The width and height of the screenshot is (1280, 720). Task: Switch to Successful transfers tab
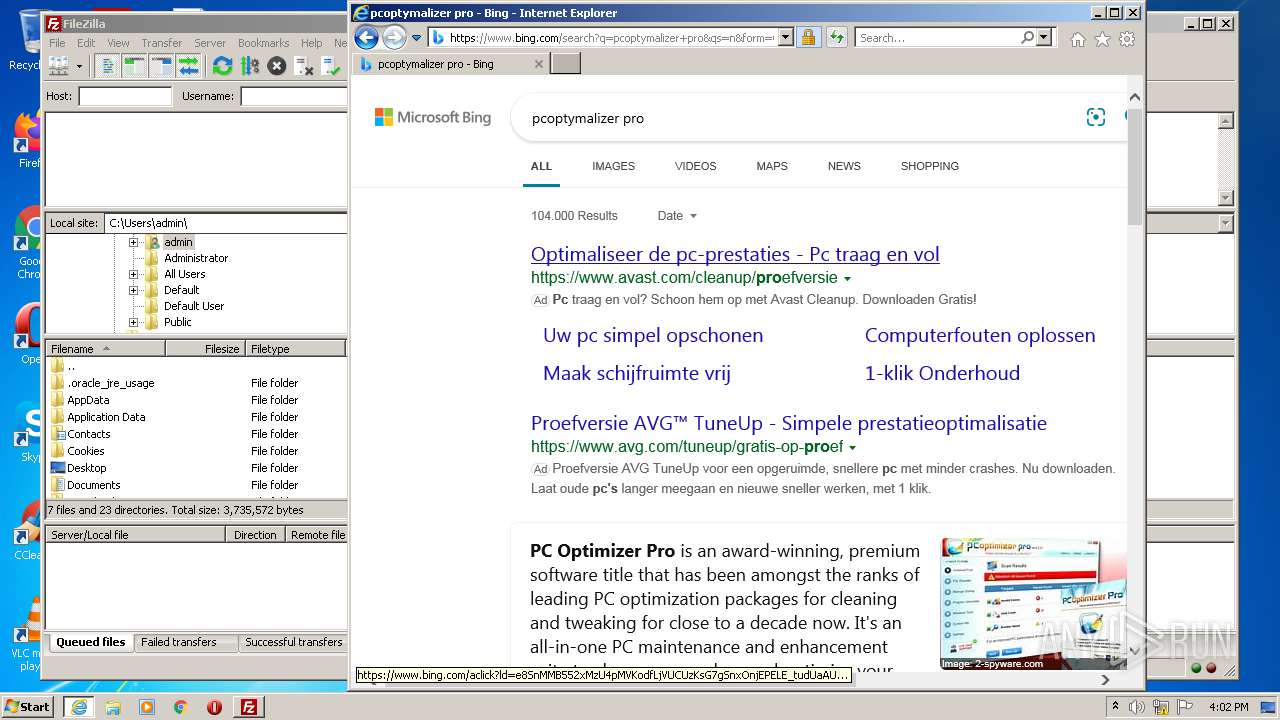pyautogui.click(x=294, y=643)
